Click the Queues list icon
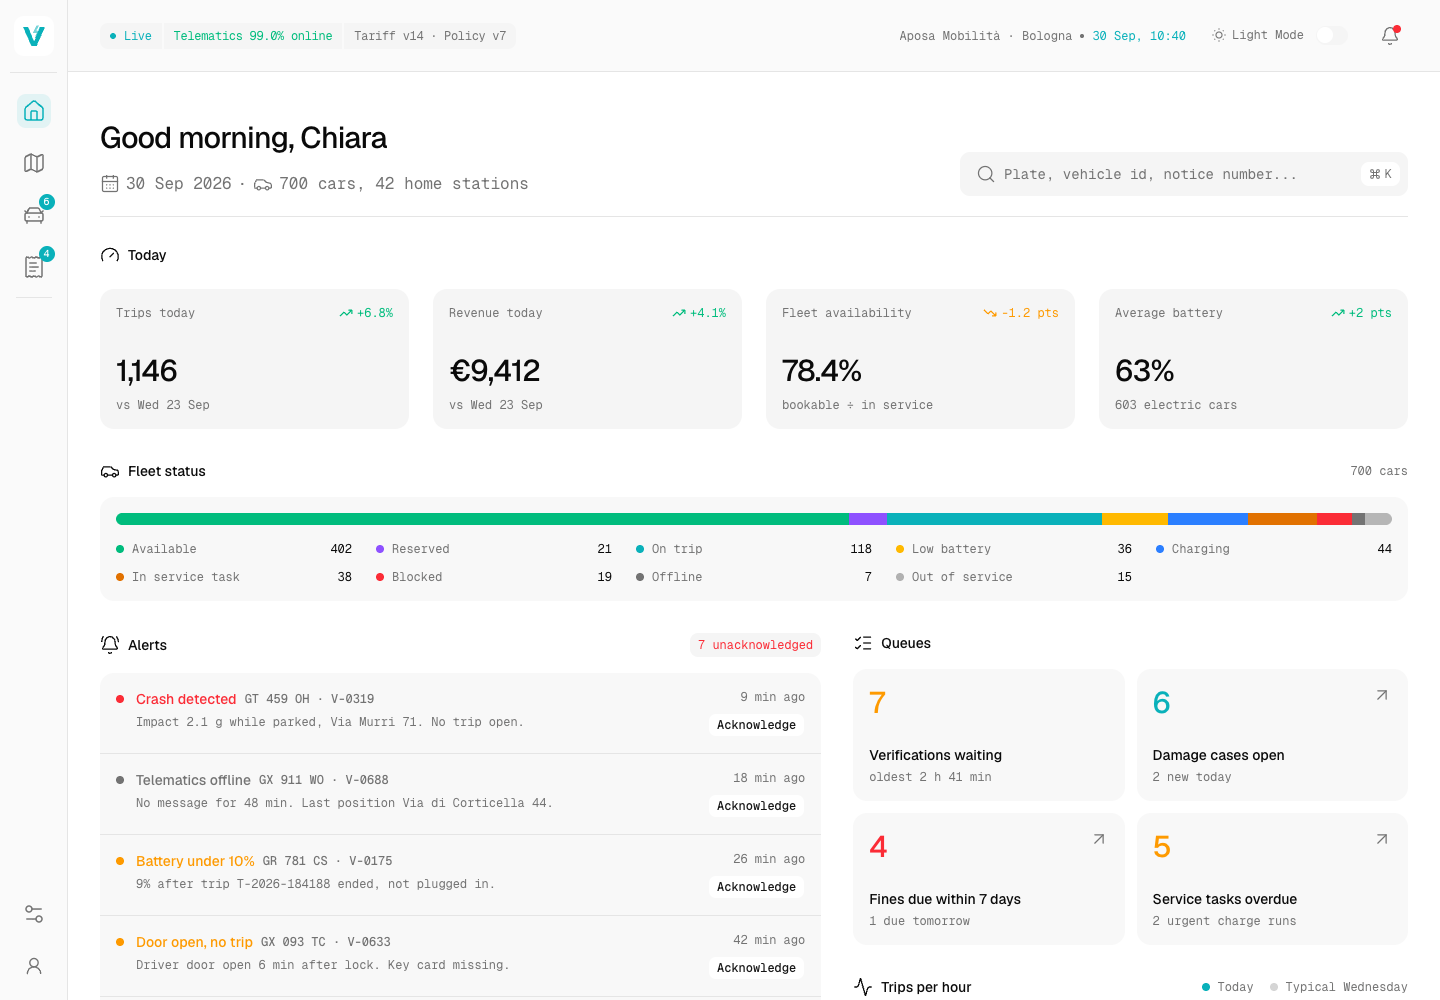Screen dimensions: 1440x1000 [863, 643]
